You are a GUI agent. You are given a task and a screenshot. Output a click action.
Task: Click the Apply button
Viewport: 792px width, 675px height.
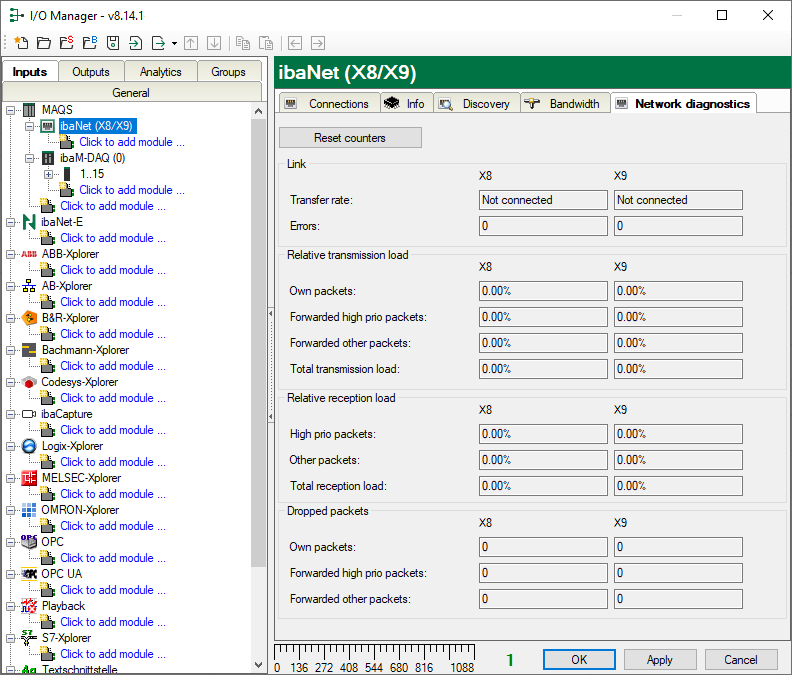pyautogui.click(x=660, y=659)
